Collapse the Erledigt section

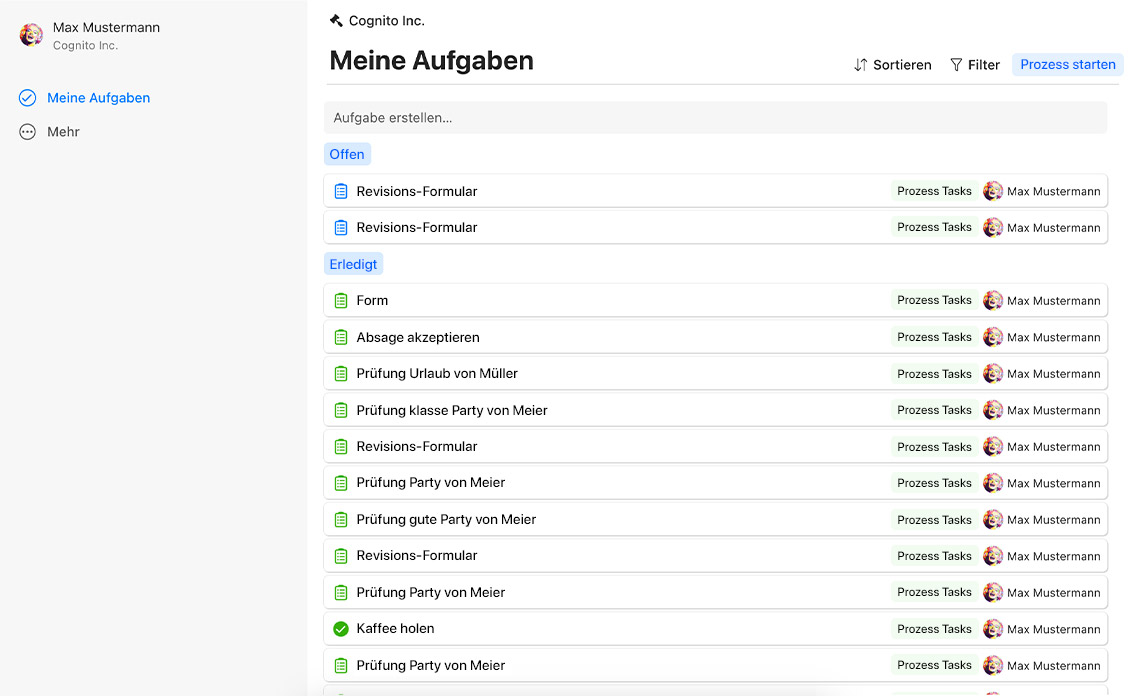pos(354,264)
